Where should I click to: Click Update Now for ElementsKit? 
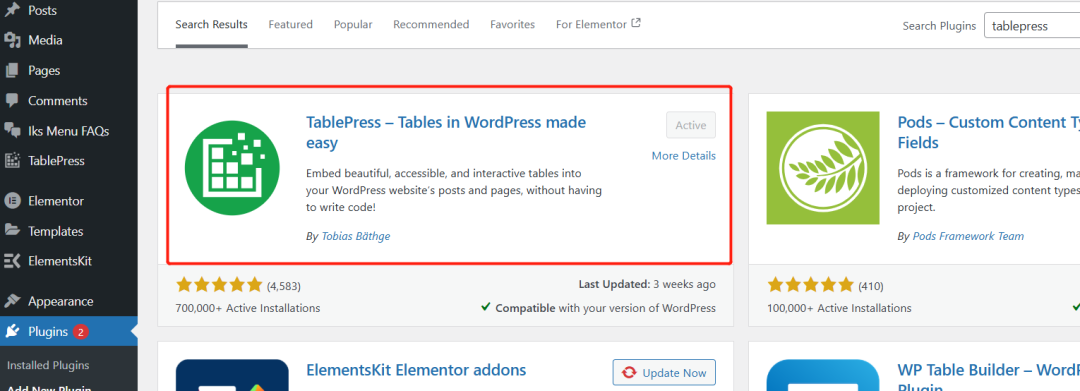pyautogui.click(x=664, y=373)
